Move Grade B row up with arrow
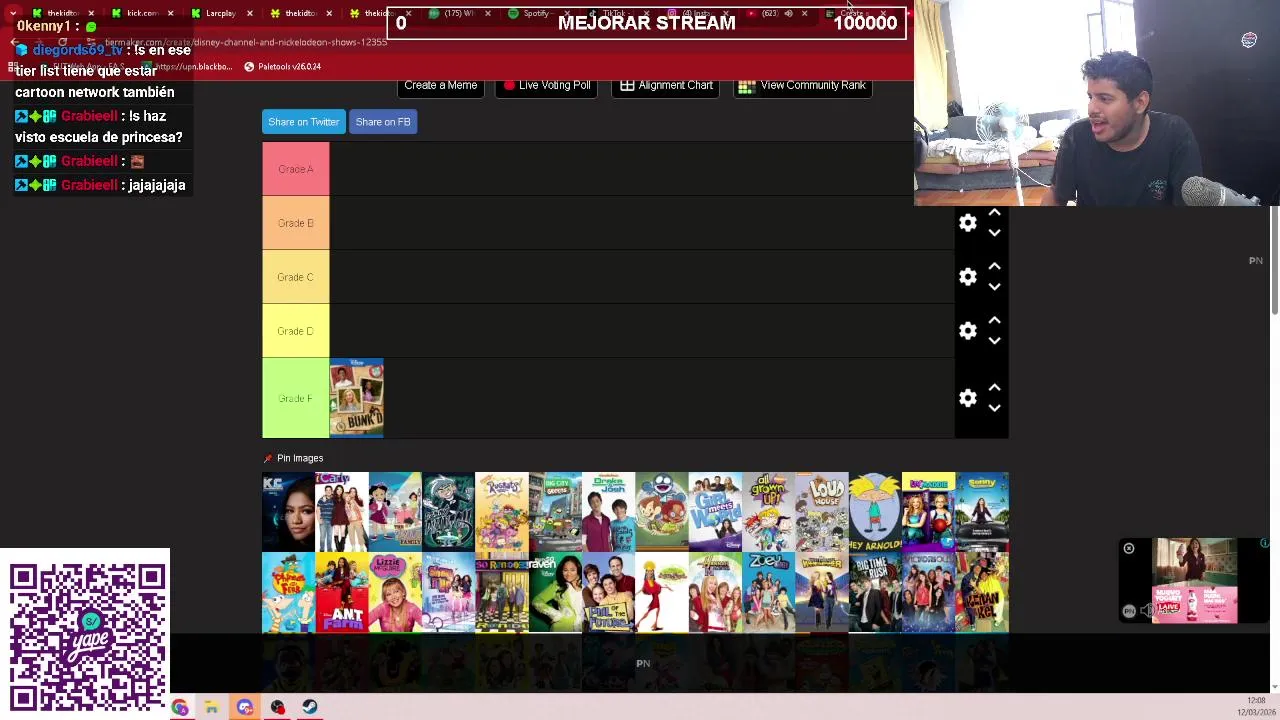Viewport: 1280px width, 720px height. [994, 213]
